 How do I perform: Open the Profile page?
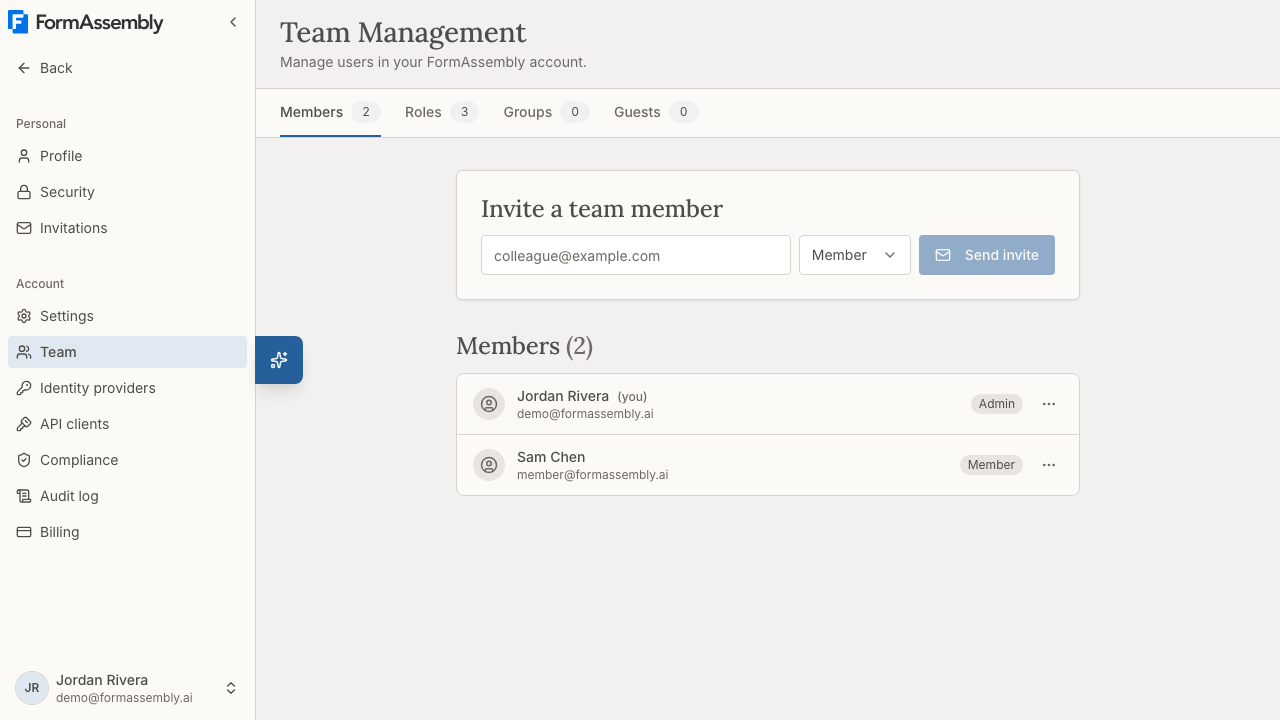click(x=127, y=156)
